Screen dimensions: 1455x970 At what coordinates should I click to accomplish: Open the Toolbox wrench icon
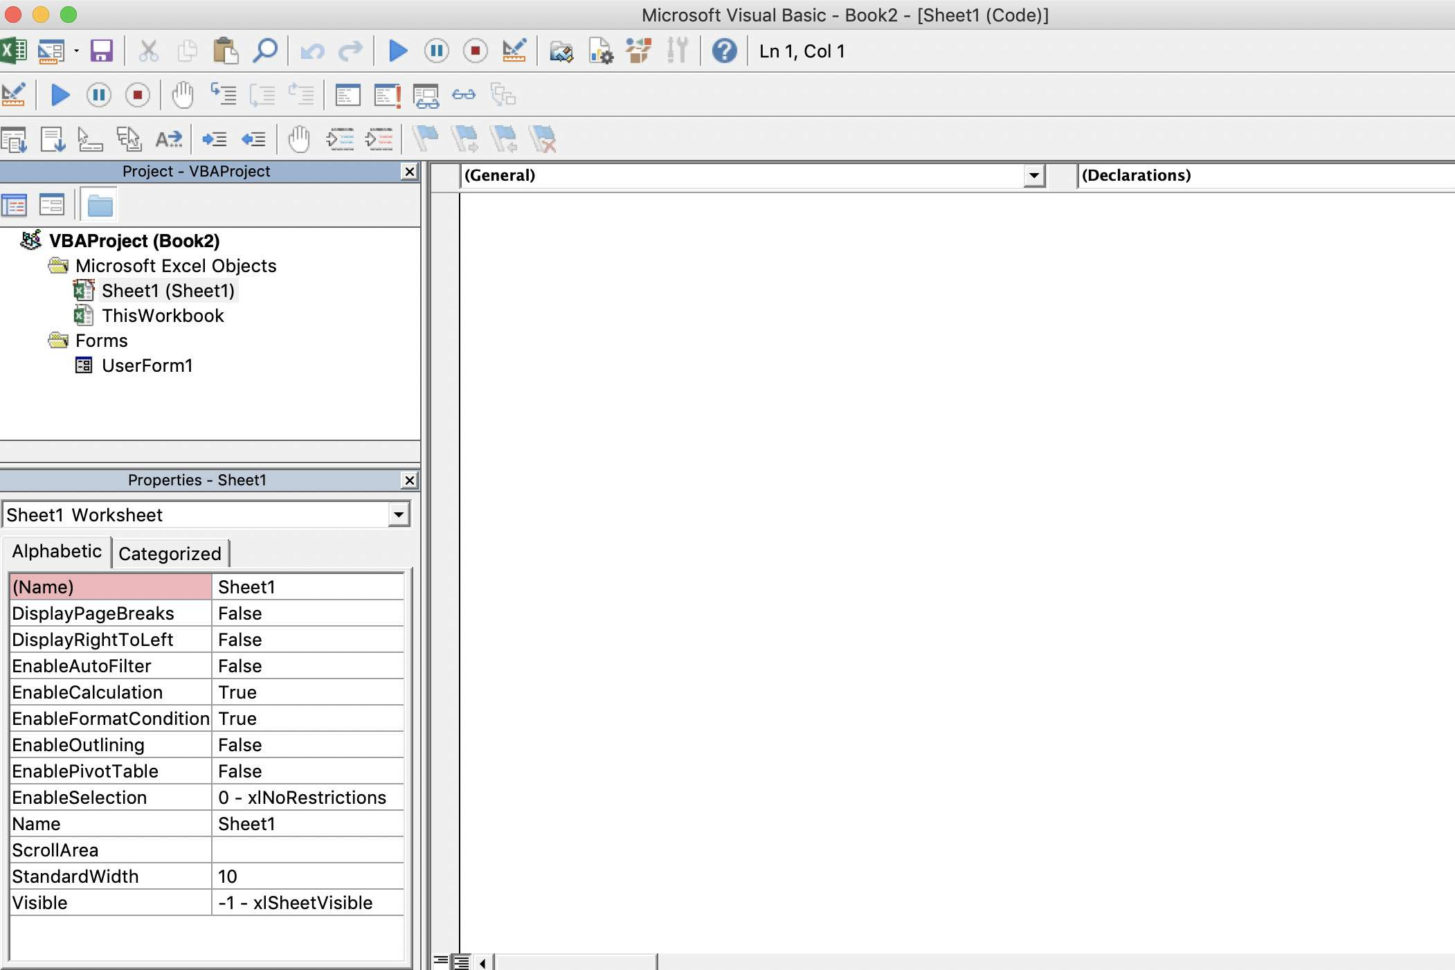tap(677, 50)
